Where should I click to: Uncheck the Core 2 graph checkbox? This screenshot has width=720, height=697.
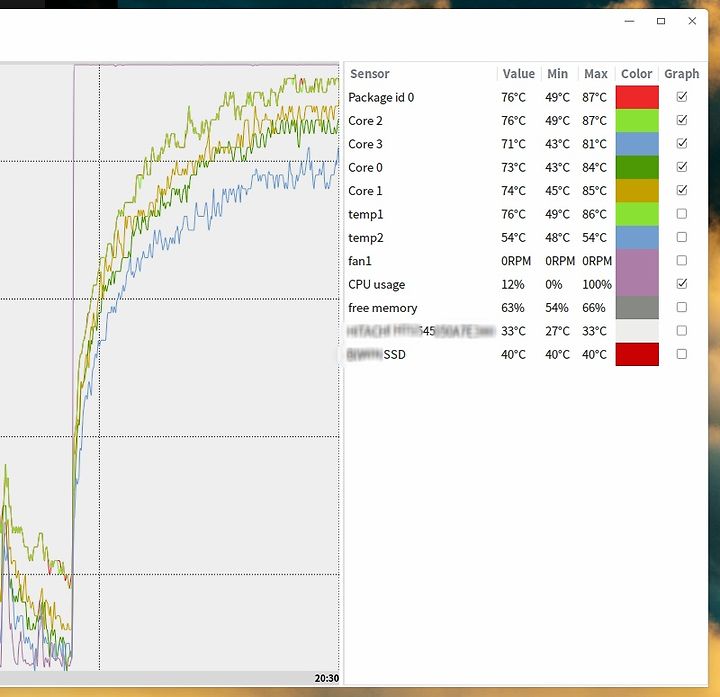coord(681,120)
